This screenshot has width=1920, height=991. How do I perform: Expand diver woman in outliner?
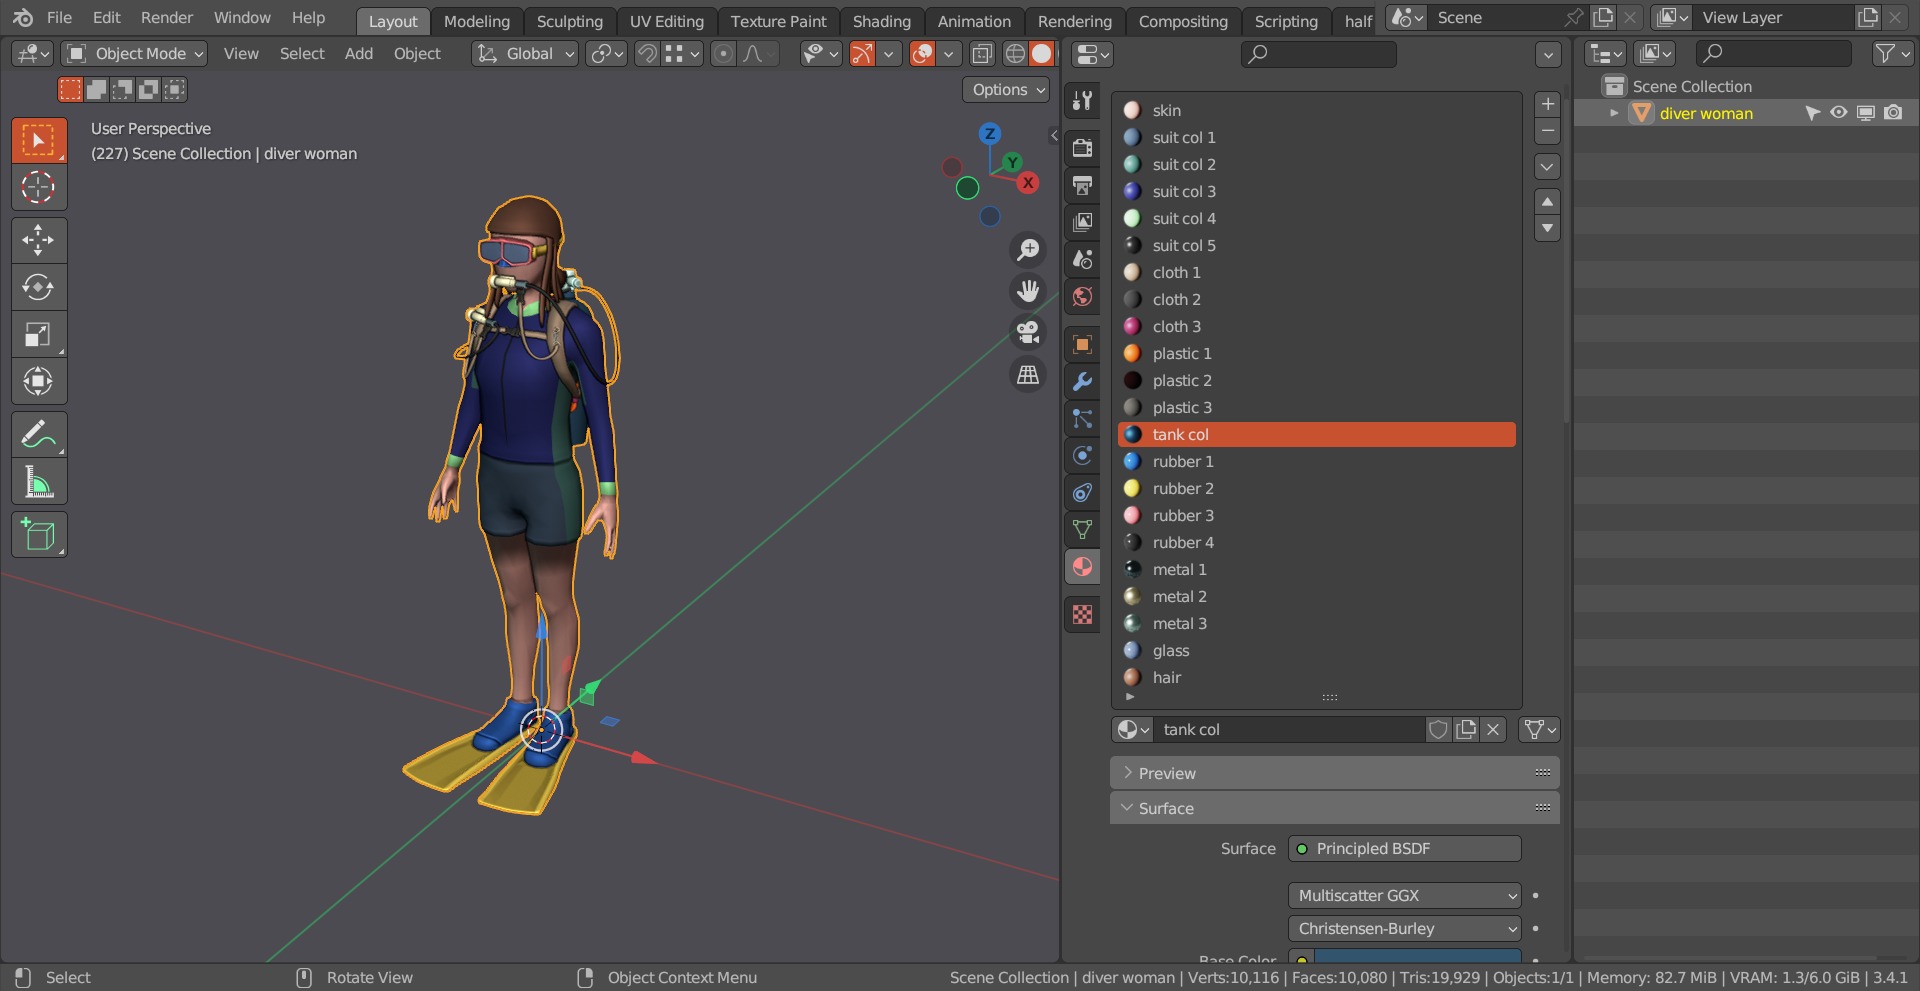[1613, 113]
